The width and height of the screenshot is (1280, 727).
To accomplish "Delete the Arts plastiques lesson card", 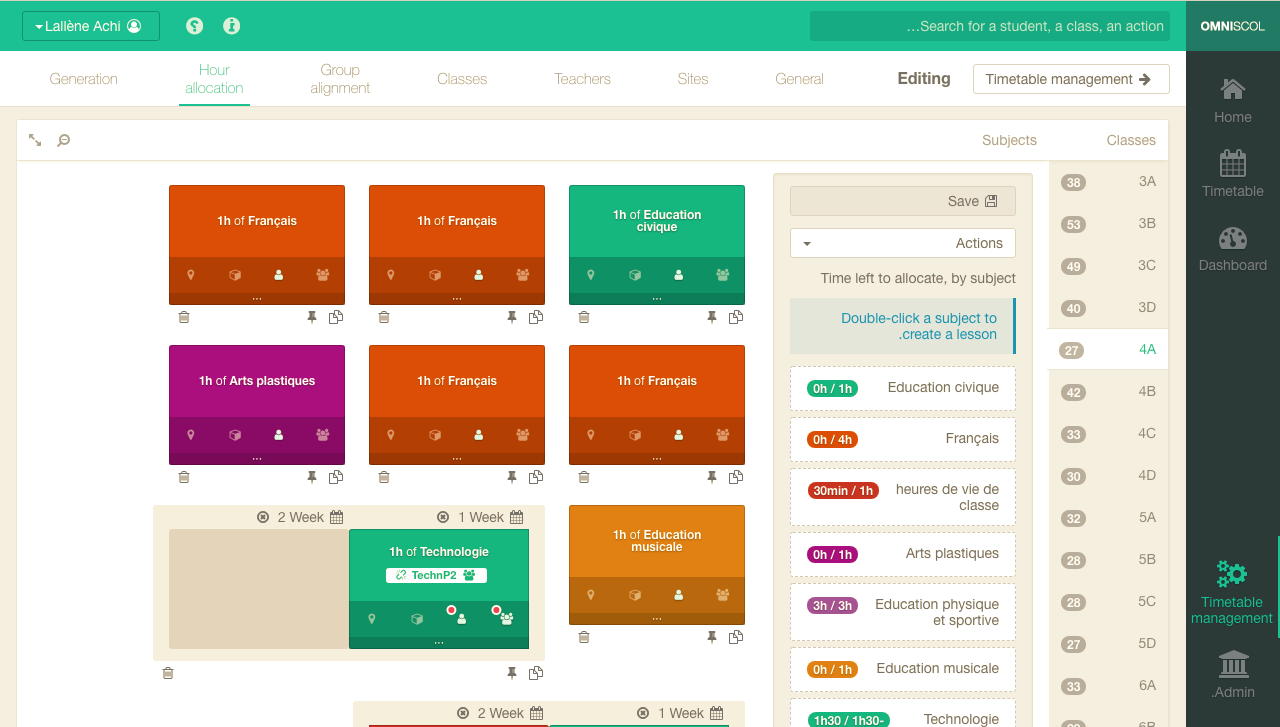I will click(184, 478).
